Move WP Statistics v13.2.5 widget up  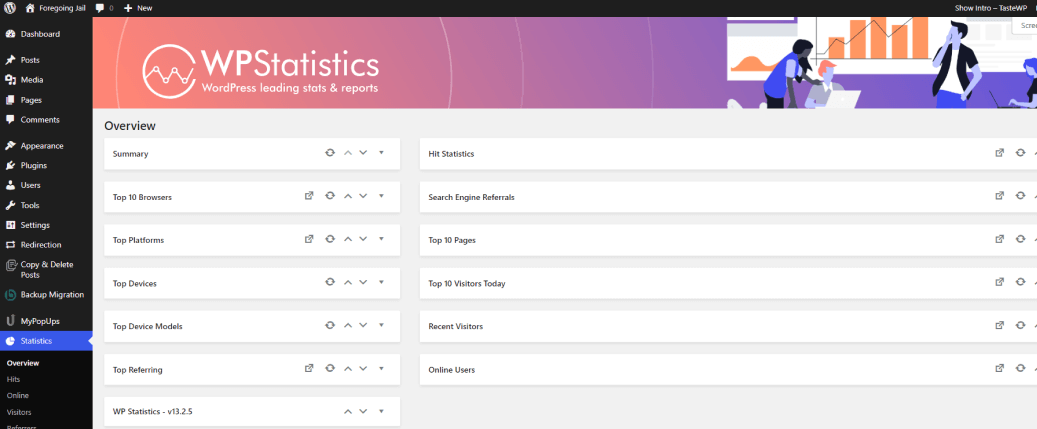(348, 411)
